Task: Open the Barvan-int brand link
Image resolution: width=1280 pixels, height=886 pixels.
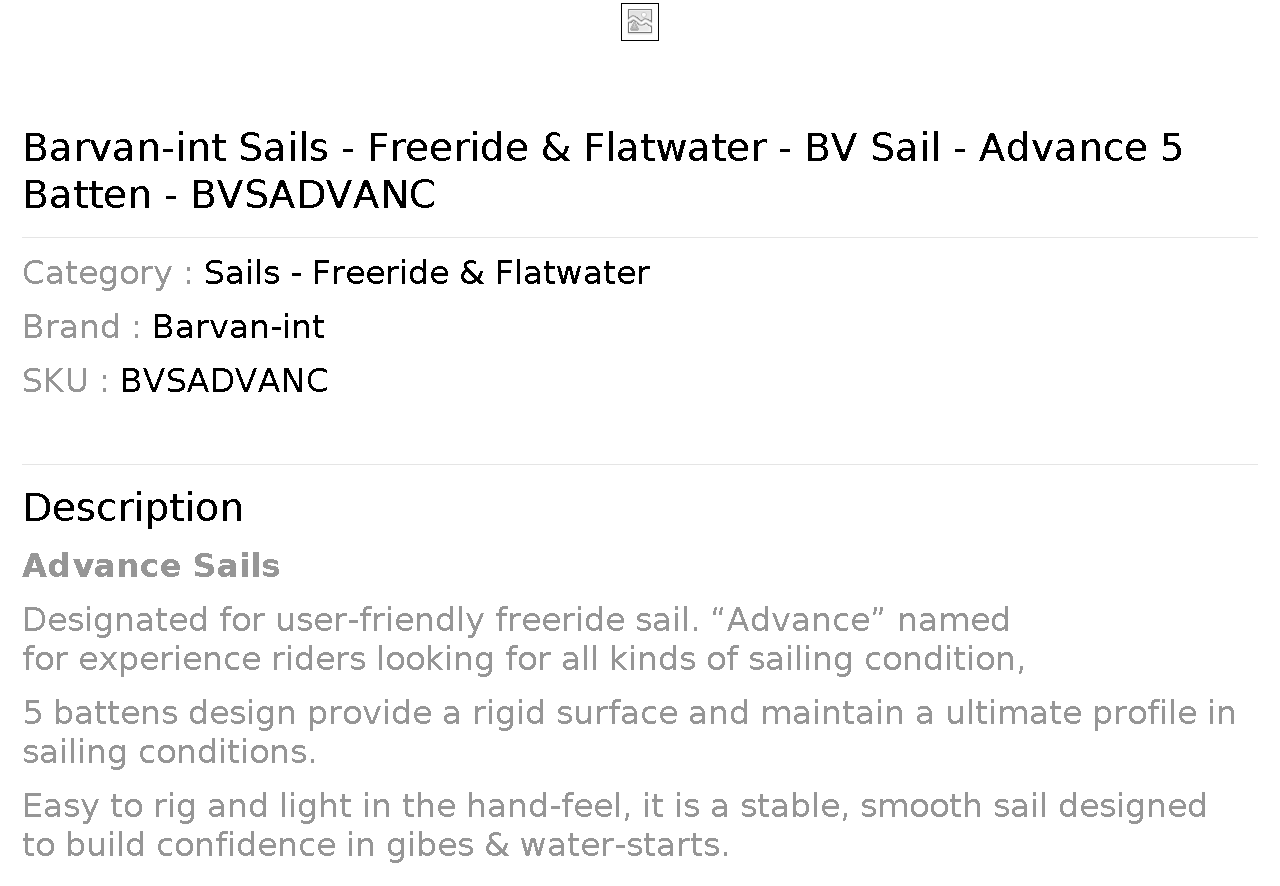Action: pos(238,327)
